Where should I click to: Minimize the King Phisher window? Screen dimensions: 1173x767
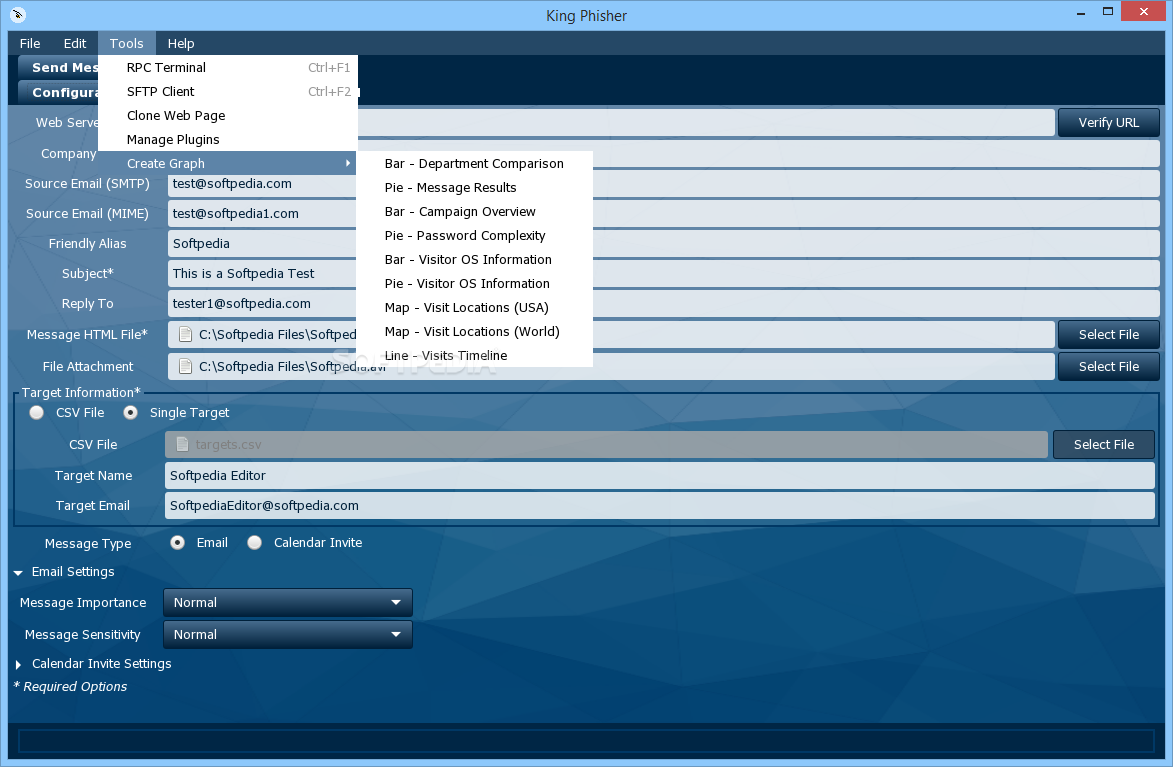point(1081,13)
